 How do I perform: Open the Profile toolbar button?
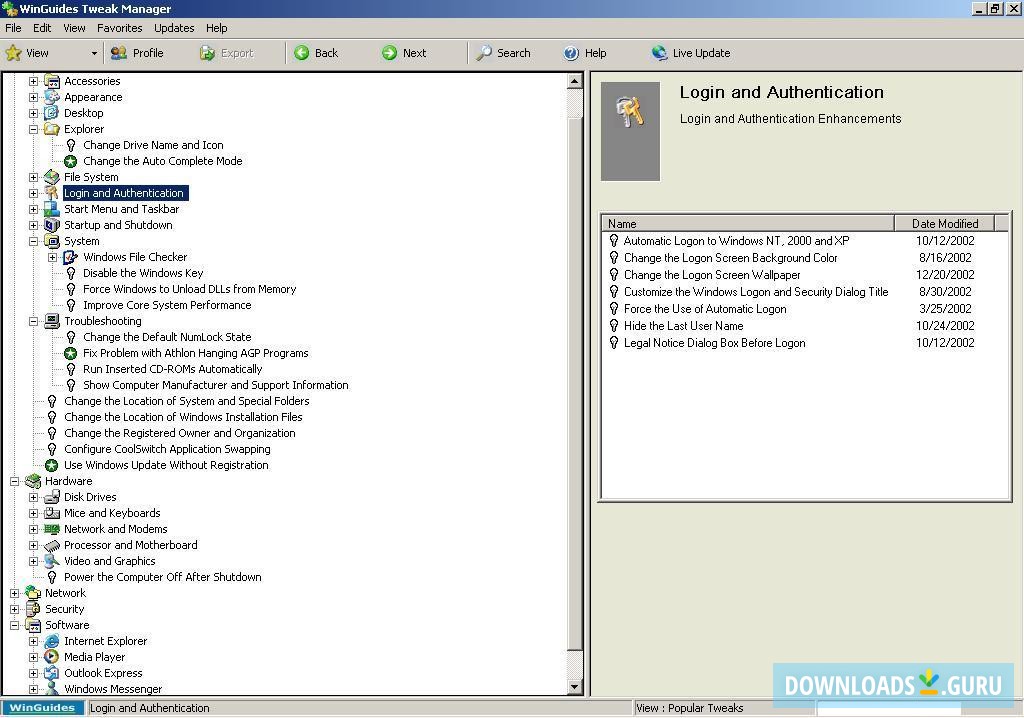tap(137, 53)
